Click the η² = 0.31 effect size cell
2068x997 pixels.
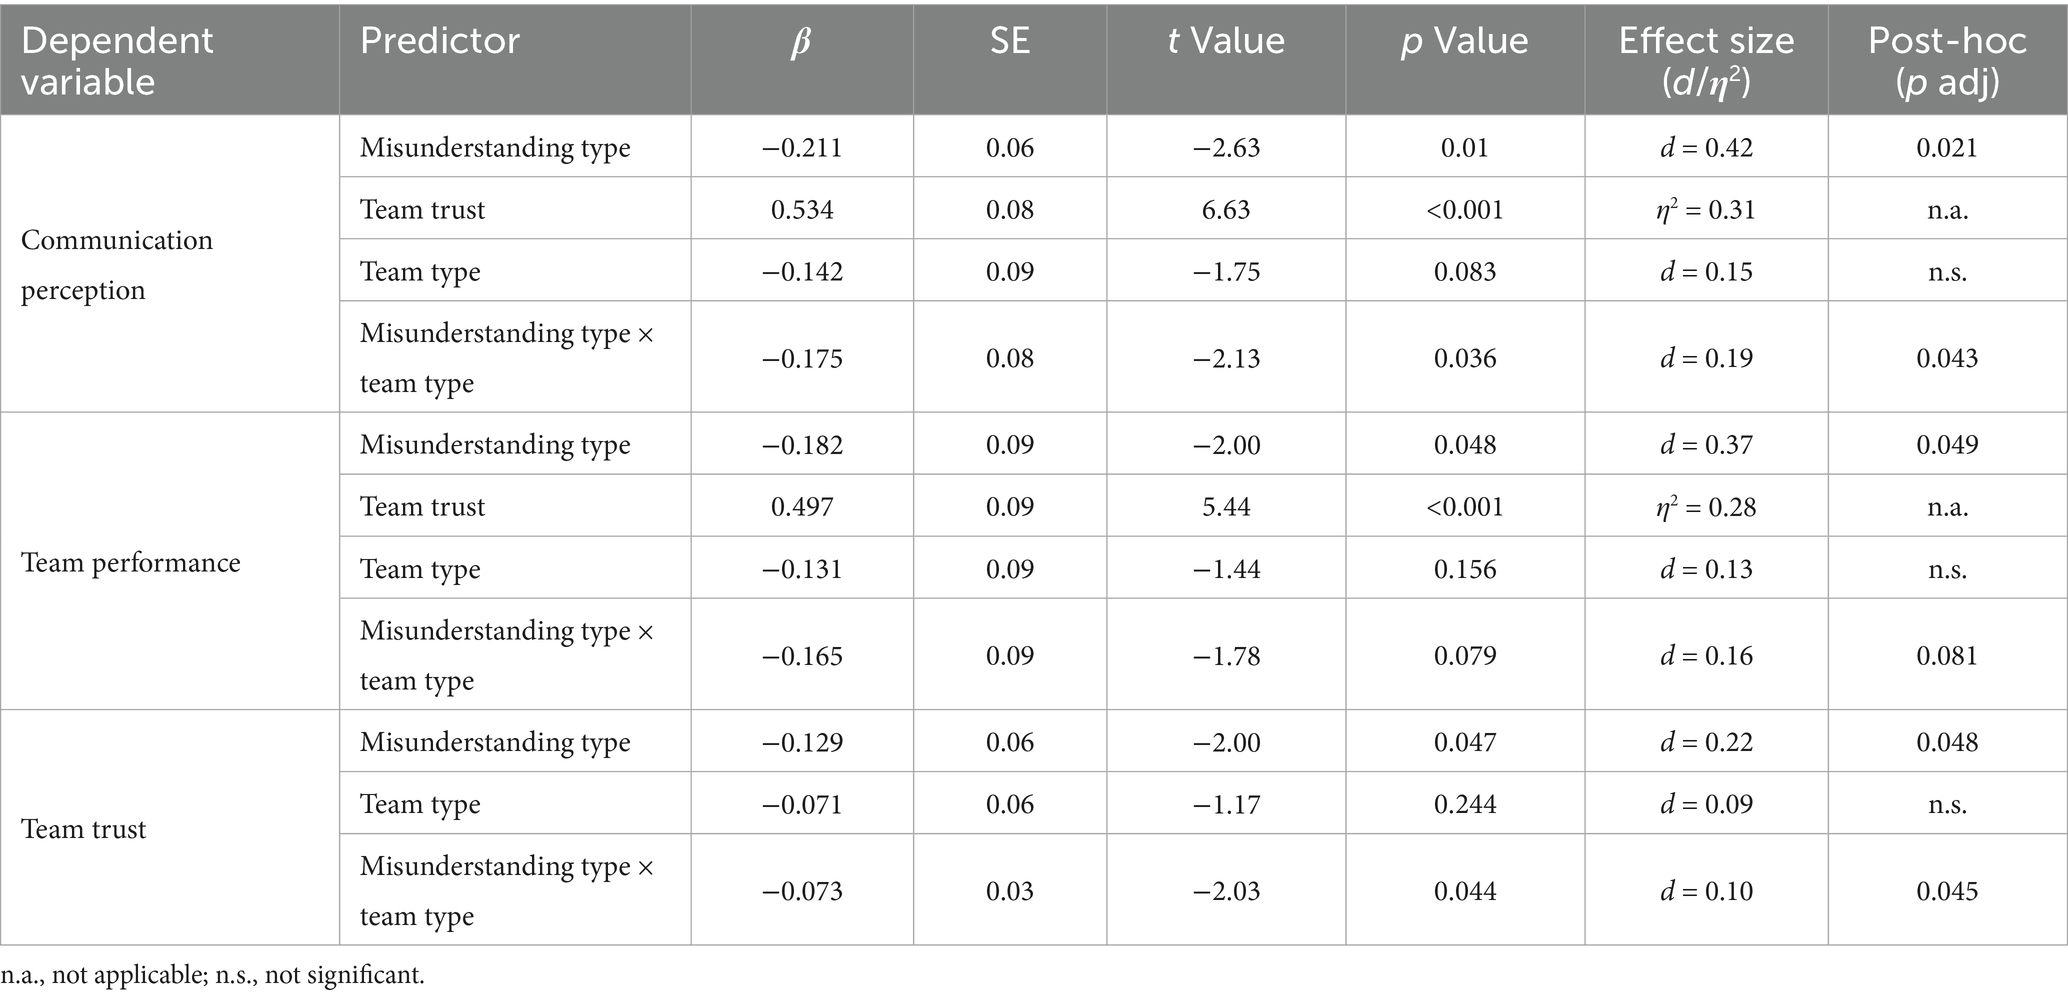click(x=1706, y=210)
